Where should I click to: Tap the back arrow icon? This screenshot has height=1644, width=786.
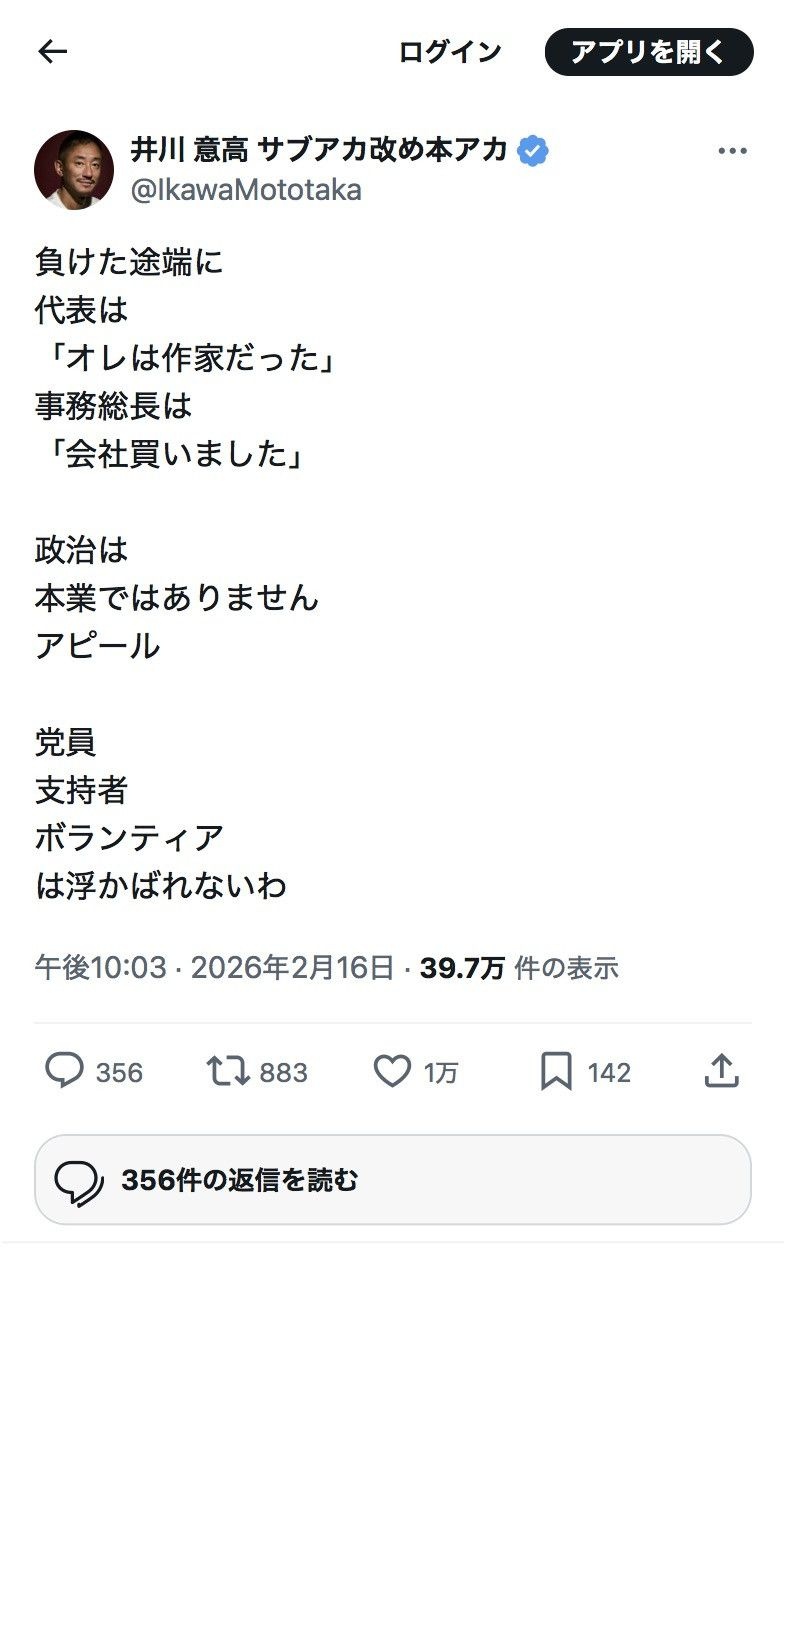tap(52, 52)
